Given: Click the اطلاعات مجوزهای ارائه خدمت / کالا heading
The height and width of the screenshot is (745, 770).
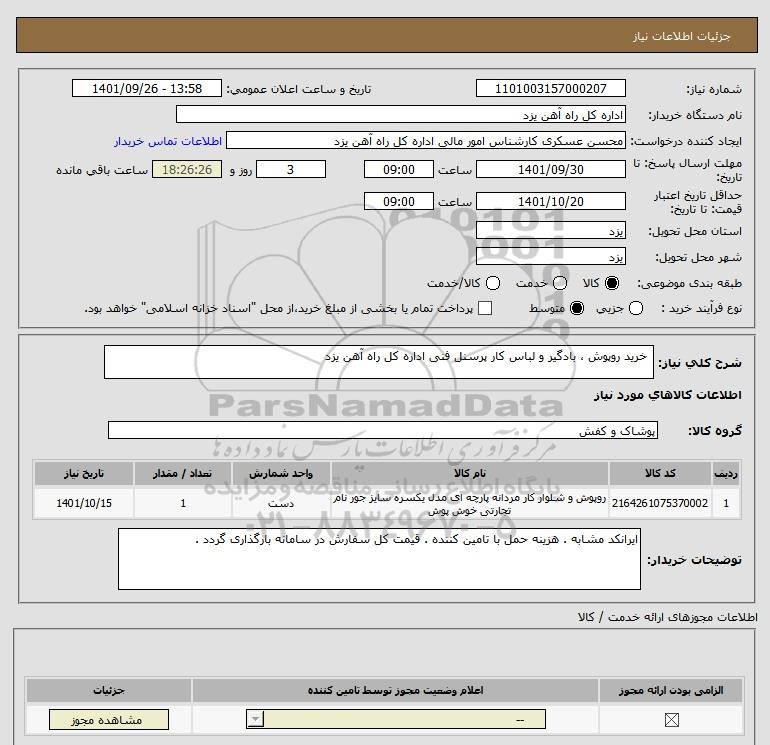Looking at the screenshot, I should pyautogui.click(x=667, y=617).
